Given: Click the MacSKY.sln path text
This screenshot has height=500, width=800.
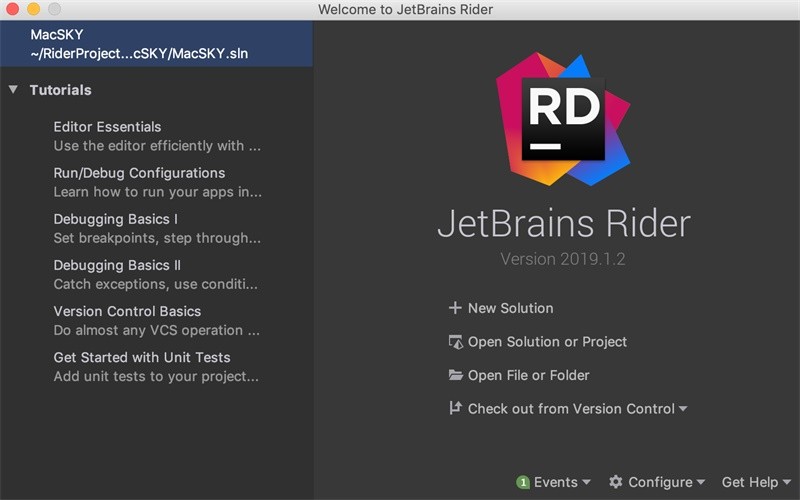Looking at the screenshot, I should (x=139, y=54).
